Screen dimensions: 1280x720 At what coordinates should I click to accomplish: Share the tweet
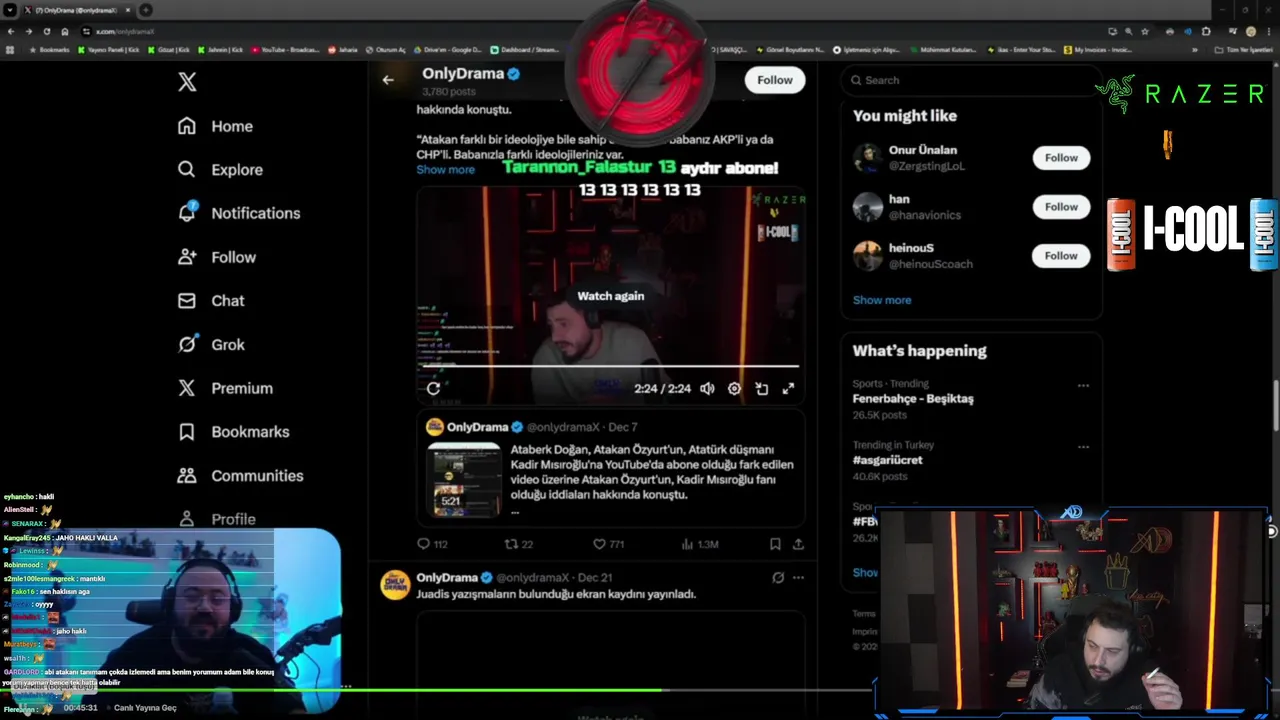[x=798, y=544]
